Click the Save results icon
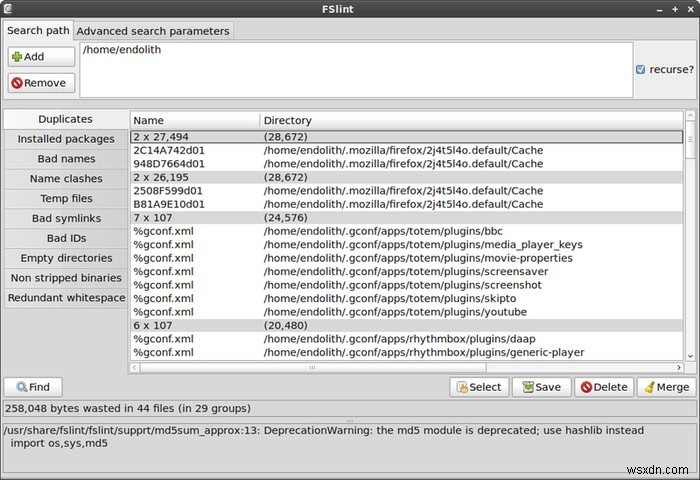This screenshot has width=700, height=480. tap(528, 387)
